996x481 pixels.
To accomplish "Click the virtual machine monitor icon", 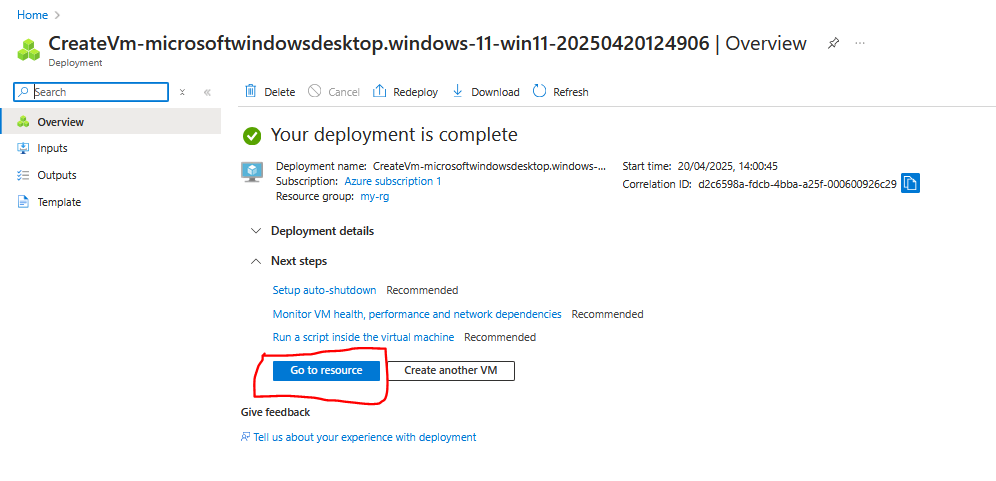I will point(253,172).
